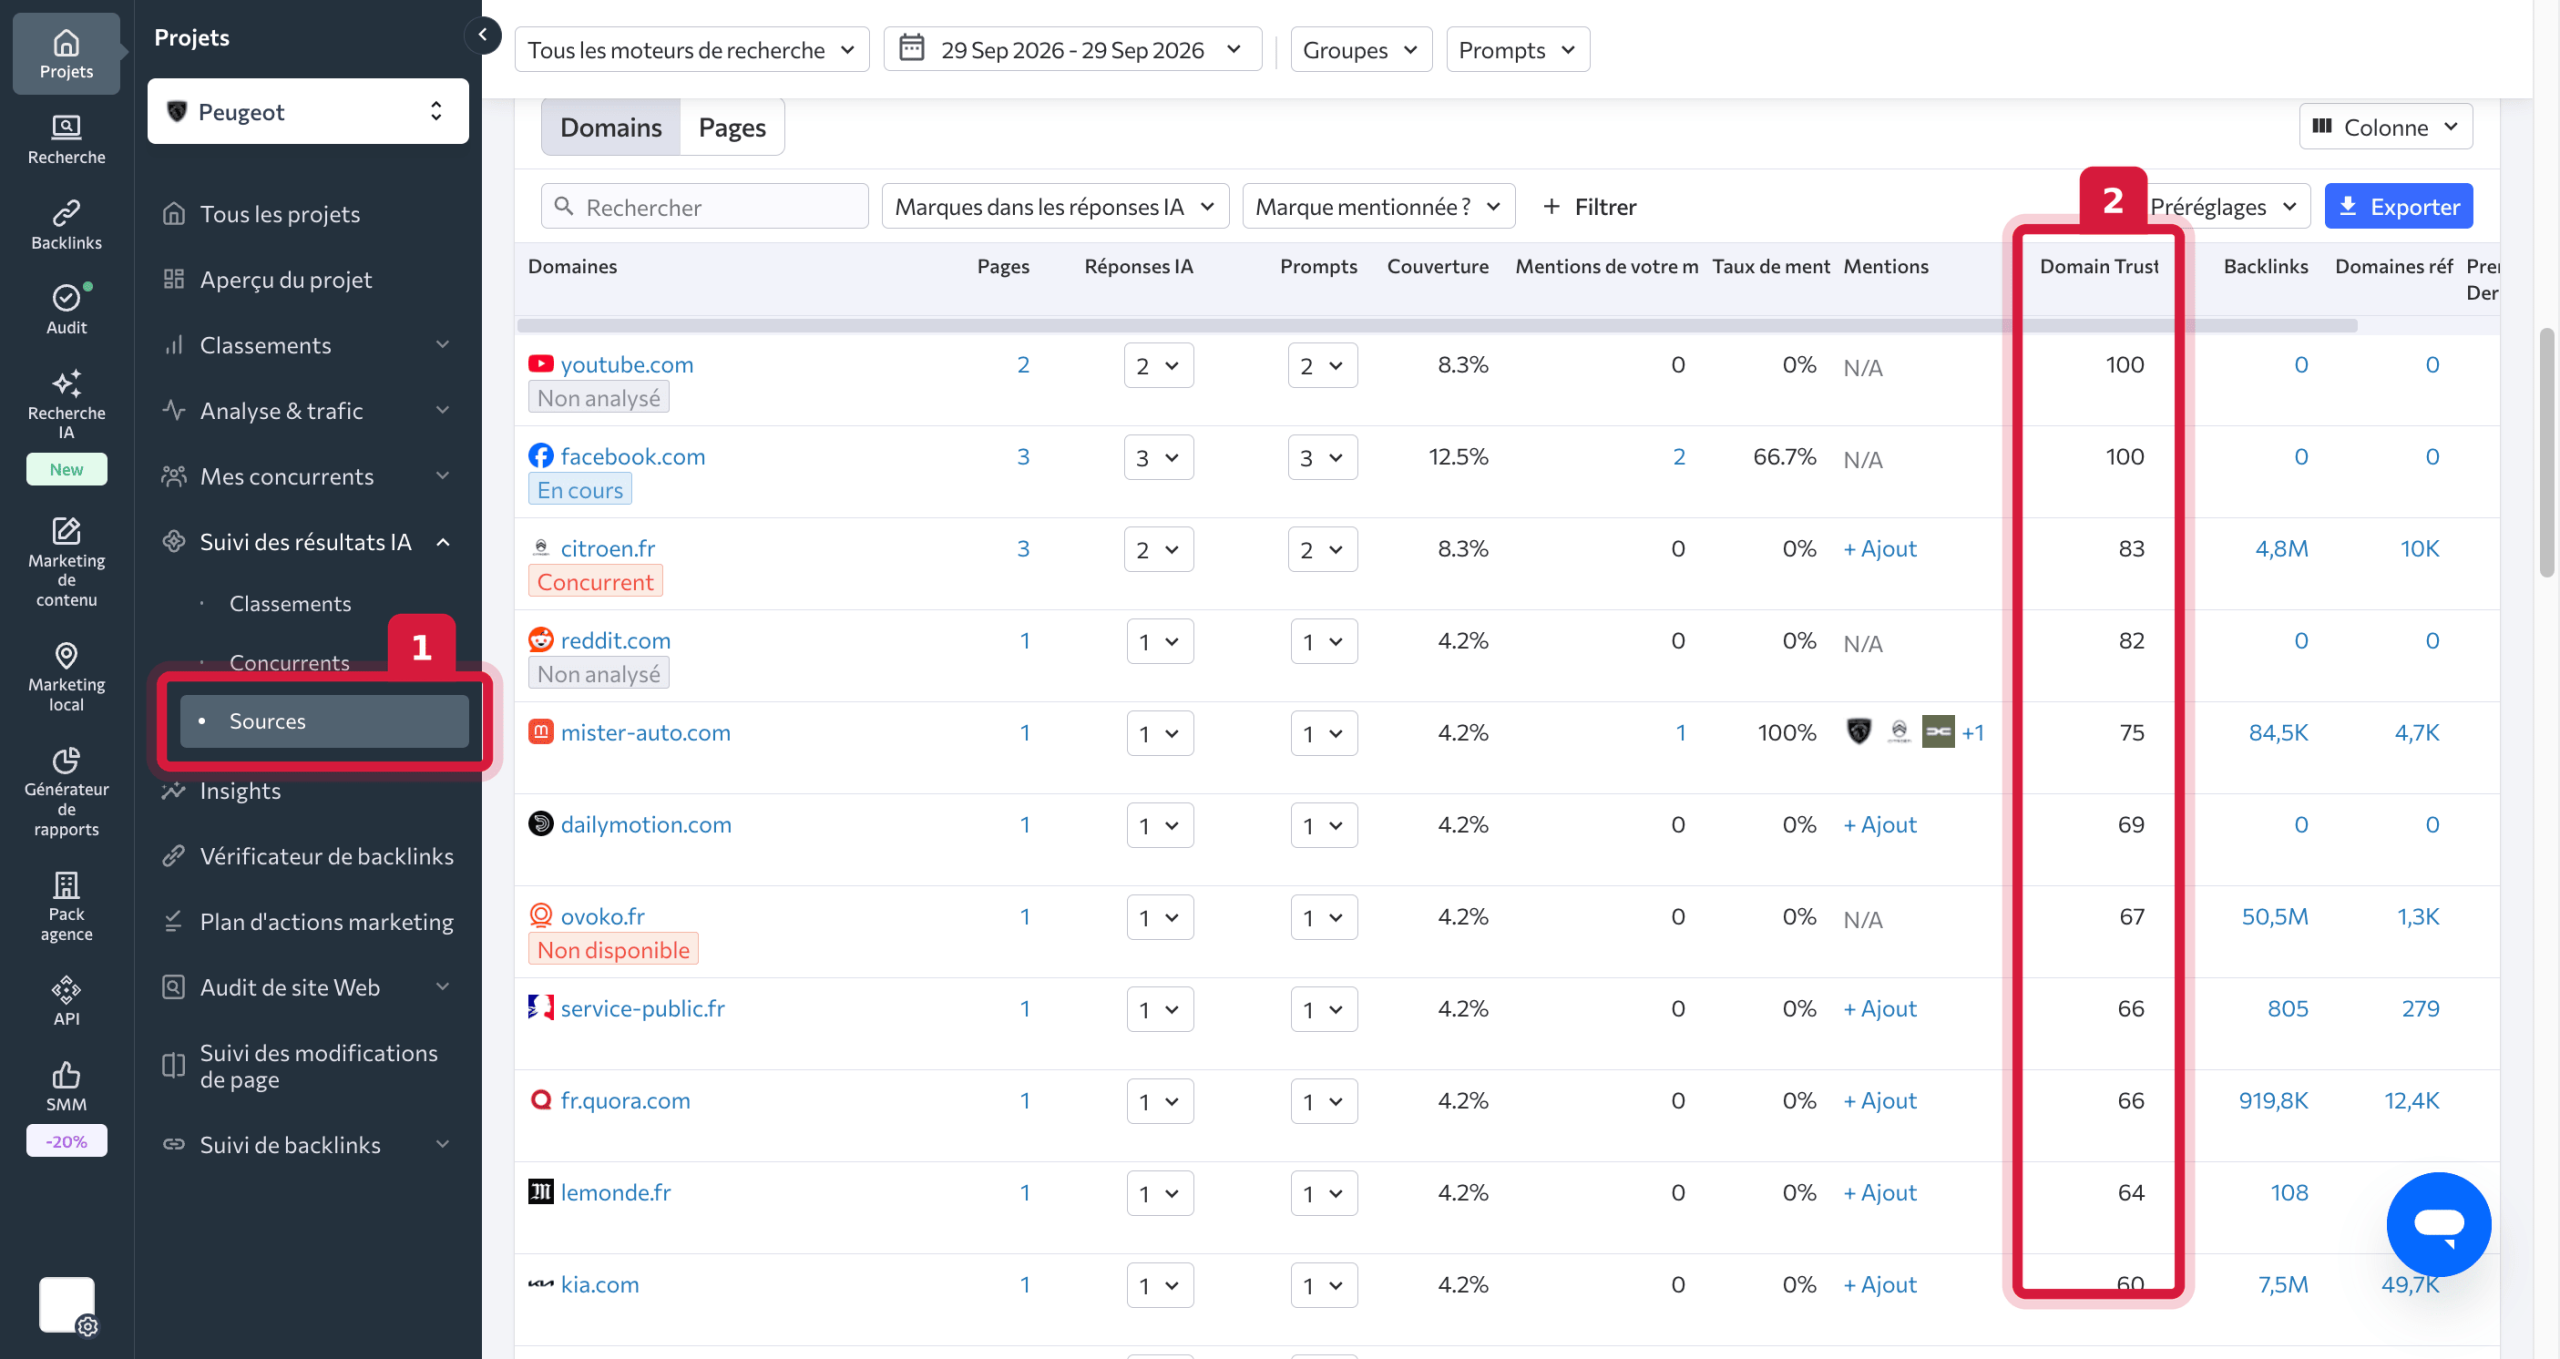Expand the Classements sidebar section

[x=308, y=345]
